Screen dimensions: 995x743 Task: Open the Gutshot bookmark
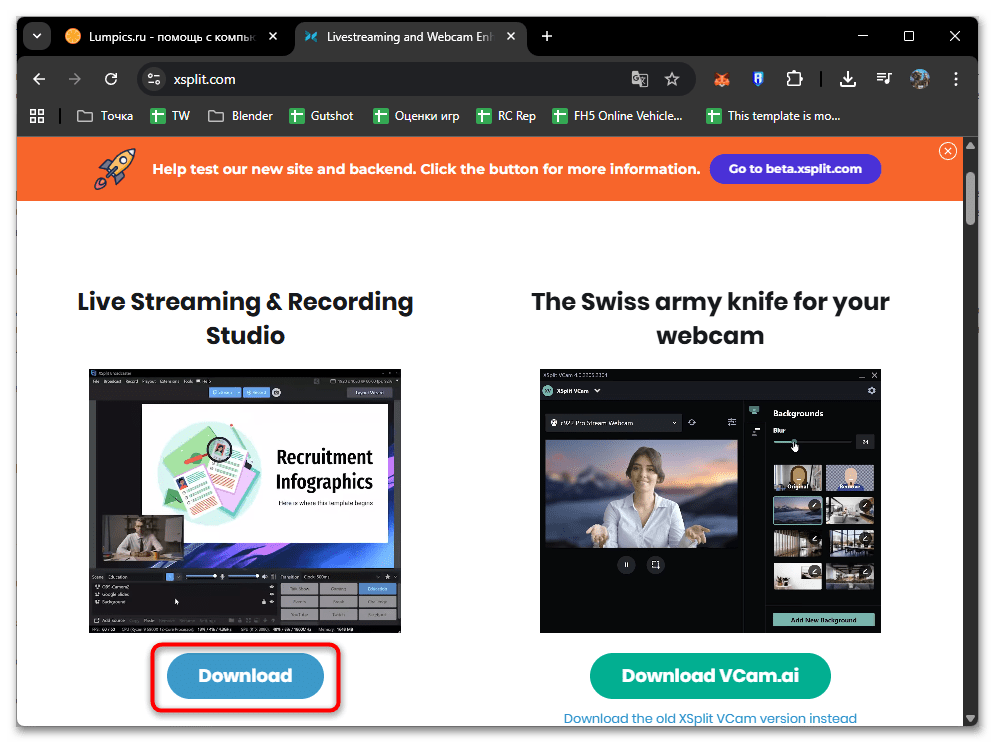(321, 115)
